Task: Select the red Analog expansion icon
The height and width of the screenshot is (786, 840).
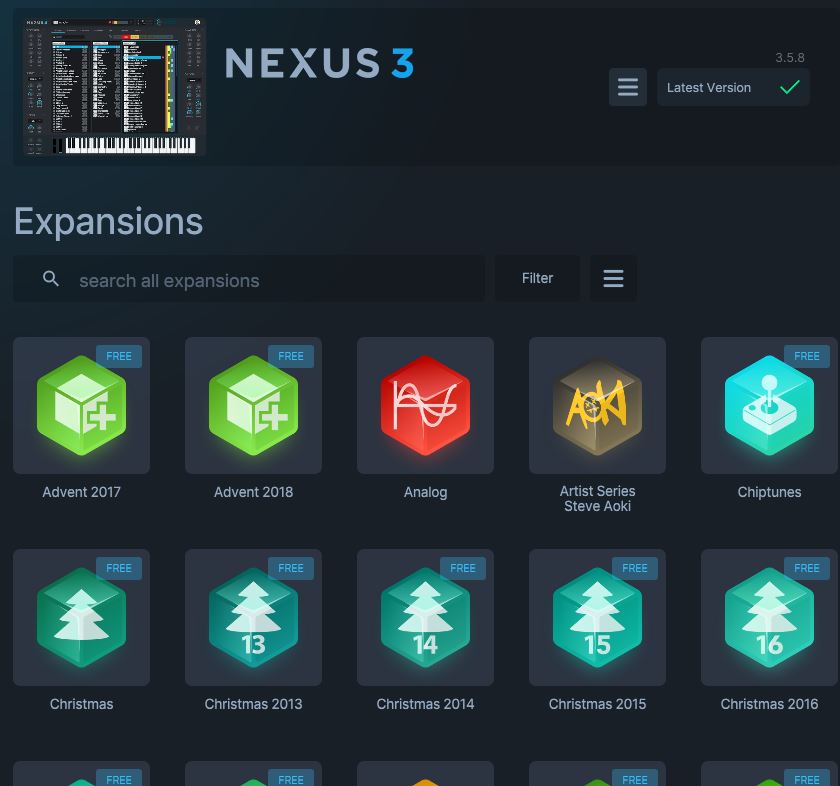Action: (x=425, y=406)
